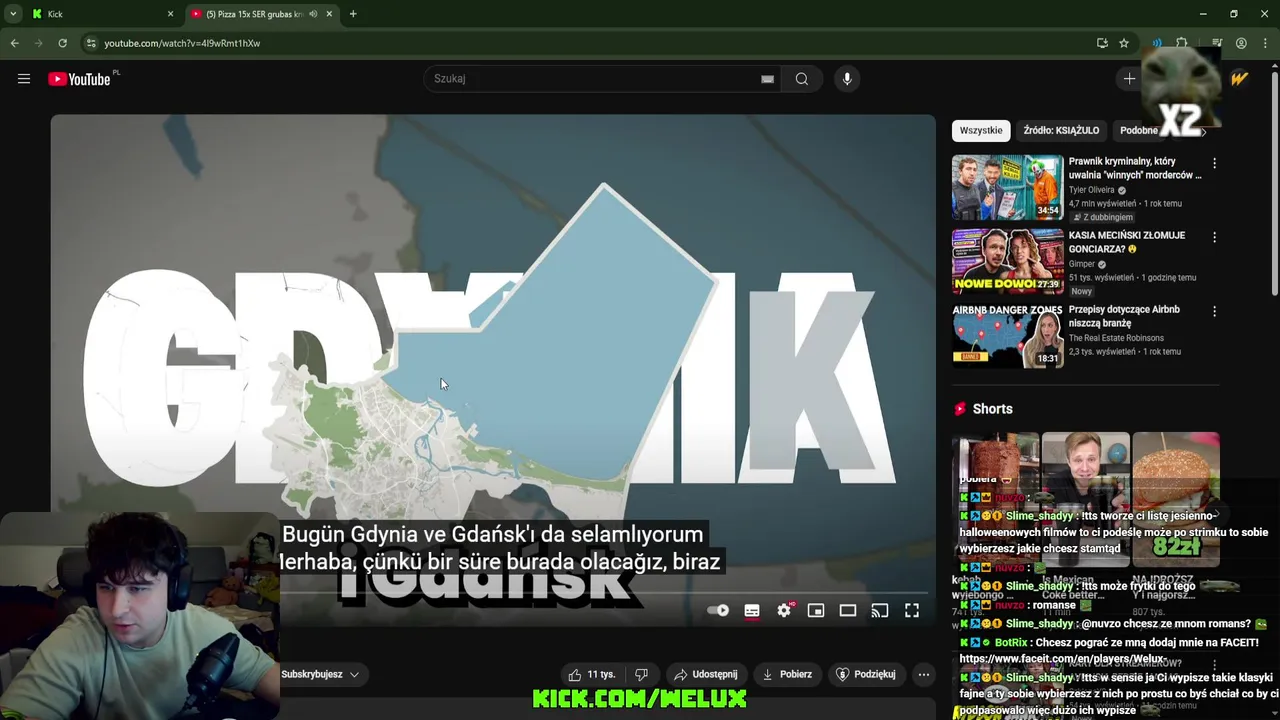Open a new browser tab
1280x720 pixels.
(353, 14)
